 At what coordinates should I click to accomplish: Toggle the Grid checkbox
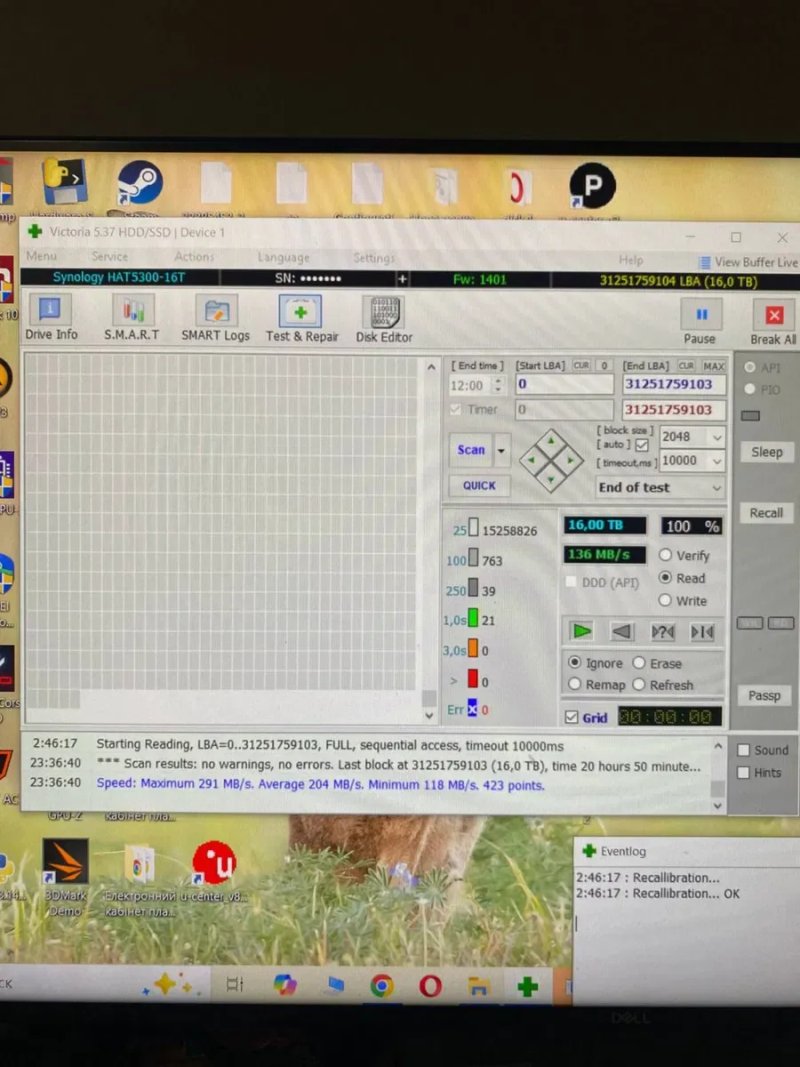(x=572, y=717)
